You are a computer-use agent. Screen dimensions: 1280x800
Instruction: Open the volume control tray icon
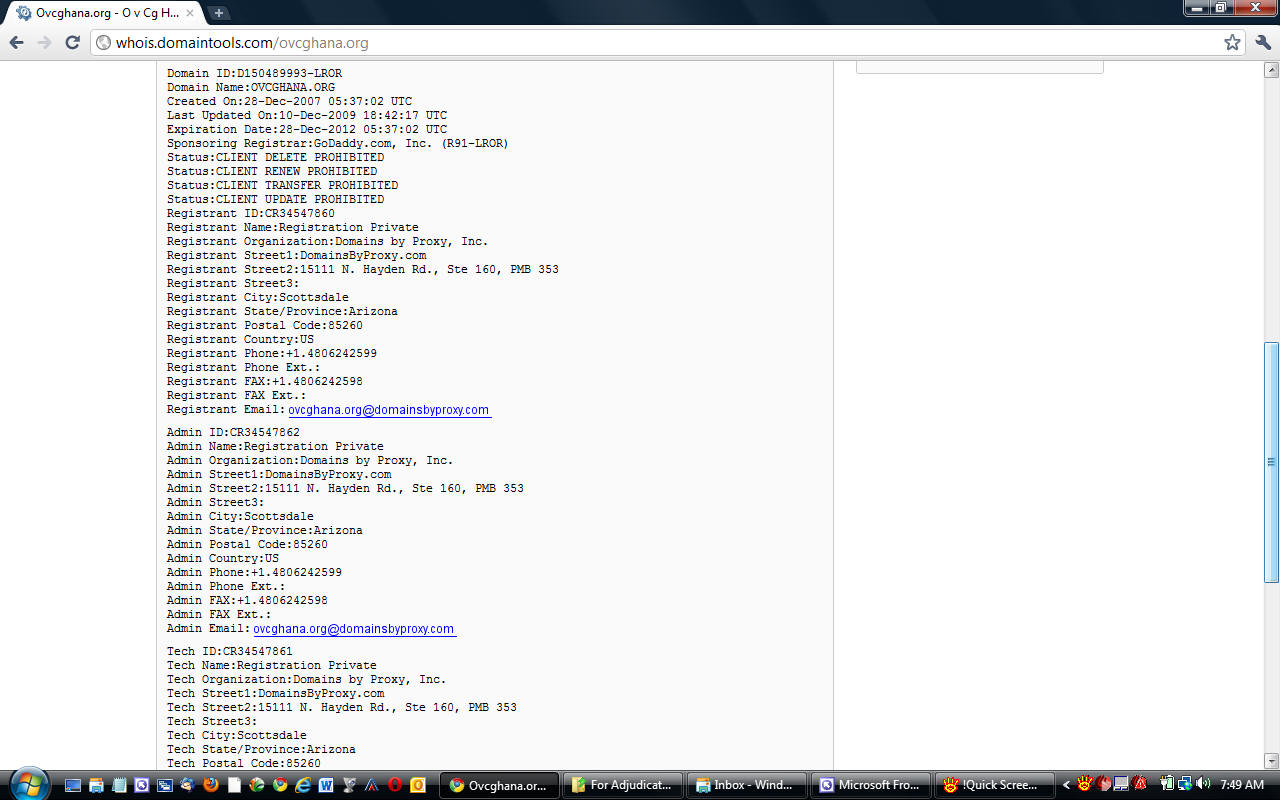coord(1203,784)
